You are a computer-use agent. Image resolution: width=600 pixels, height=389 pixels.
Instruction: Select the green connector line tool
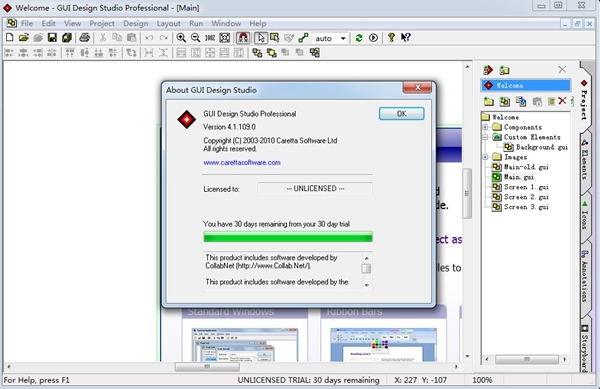[303, 37]
